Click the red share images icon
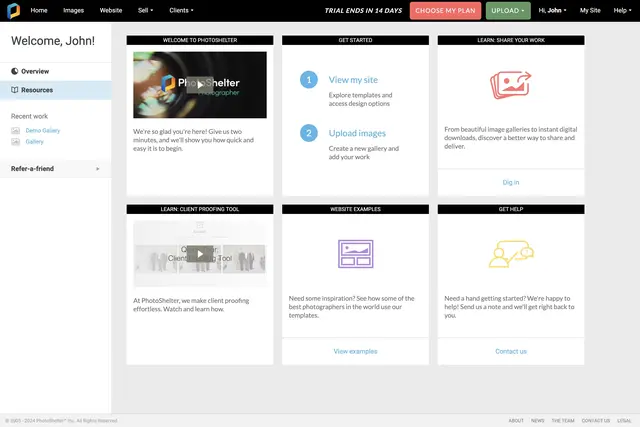This screenshot has width=640, height=427. (x=511, y=85)
